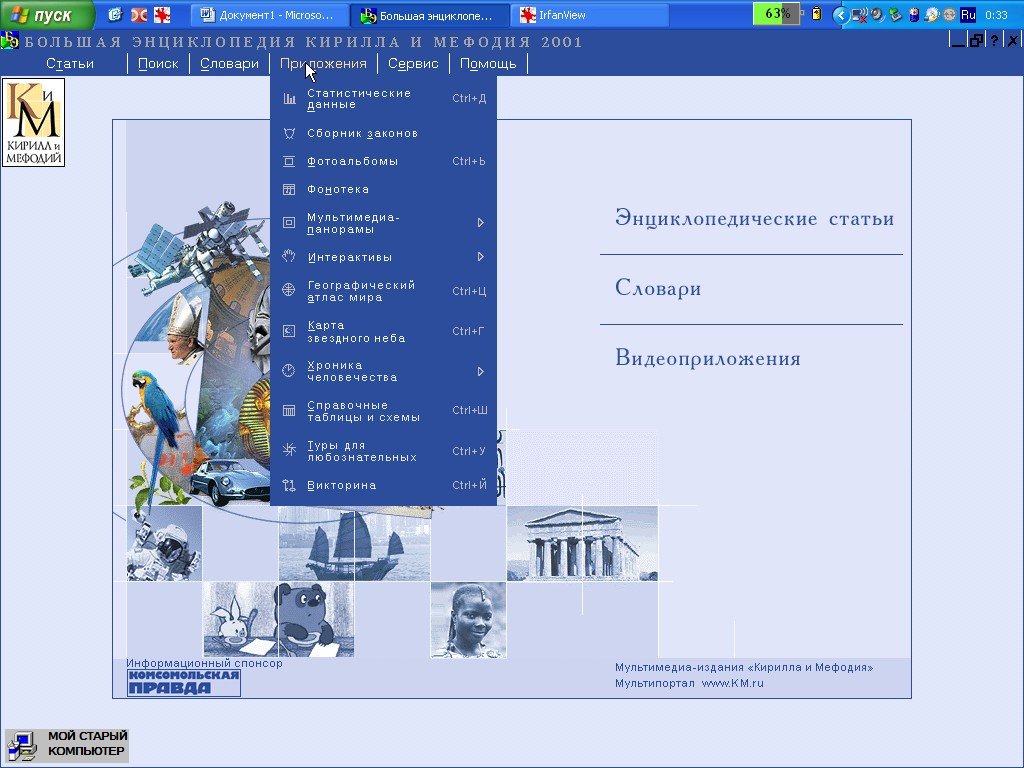Viewport: 1024px width, 768px height.
Task: Click the clock icon beside Хроника человечества
Action: tap(289, 371)
